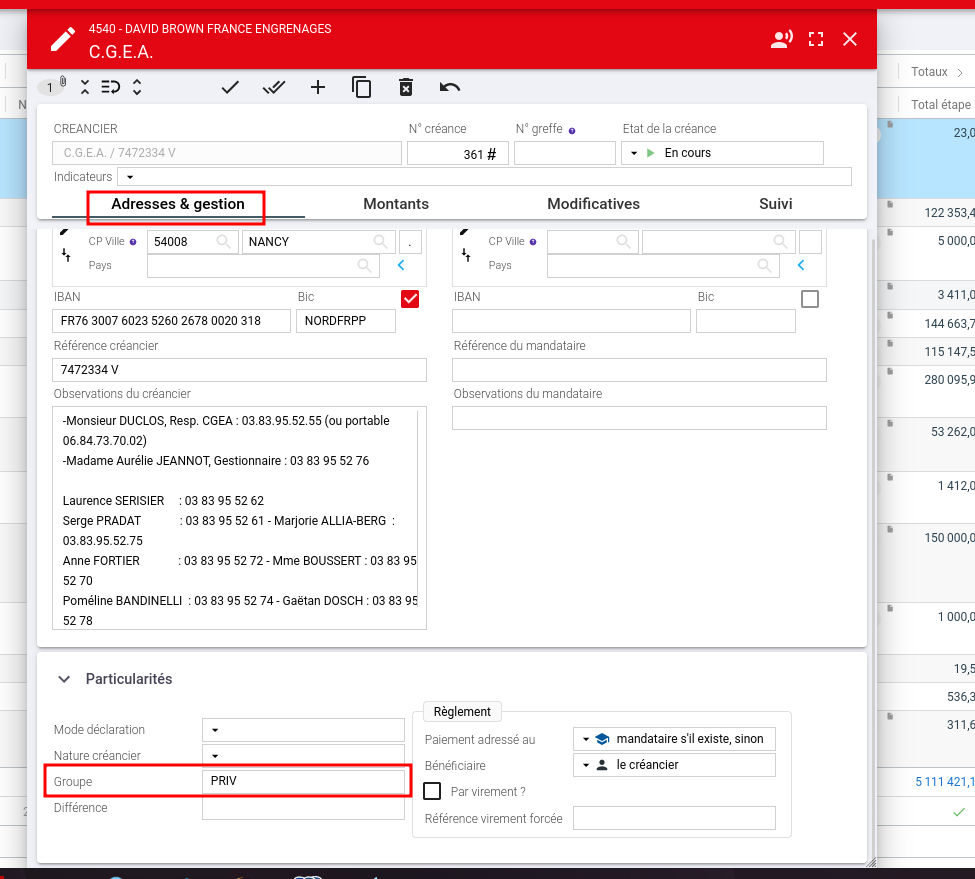Duplicate the record with copy icon
975x879 pixels.
[x=361, y=87]
